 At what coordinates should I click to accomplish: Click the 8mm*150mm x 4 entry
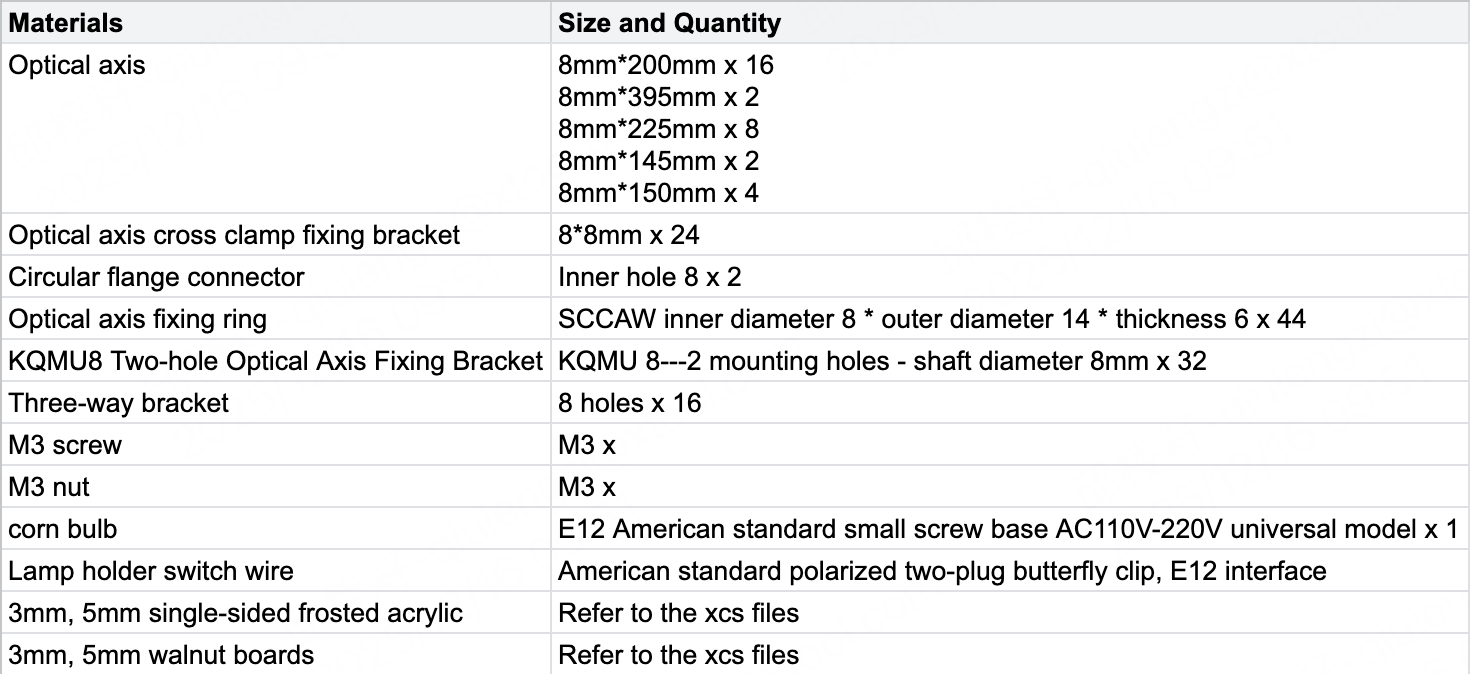tap(659, 194)
